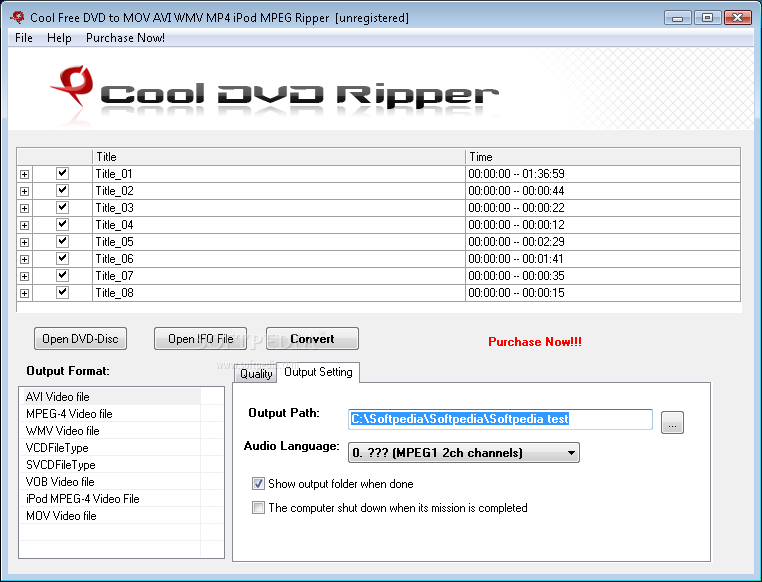Expand the Title_07 row
Viewport: 762px width, 582px height.
(x=24, y=276)
